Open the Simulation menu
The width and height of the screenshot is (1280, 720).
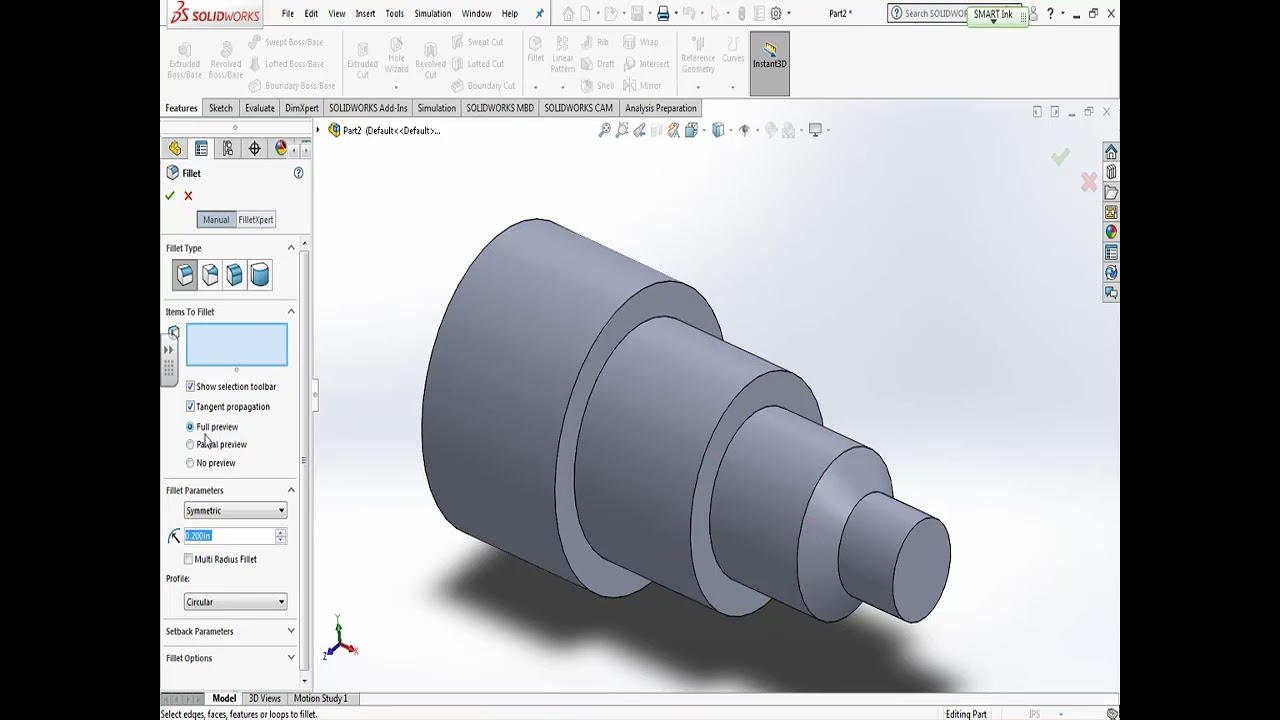pyautogui.click(x=433, y=14)
